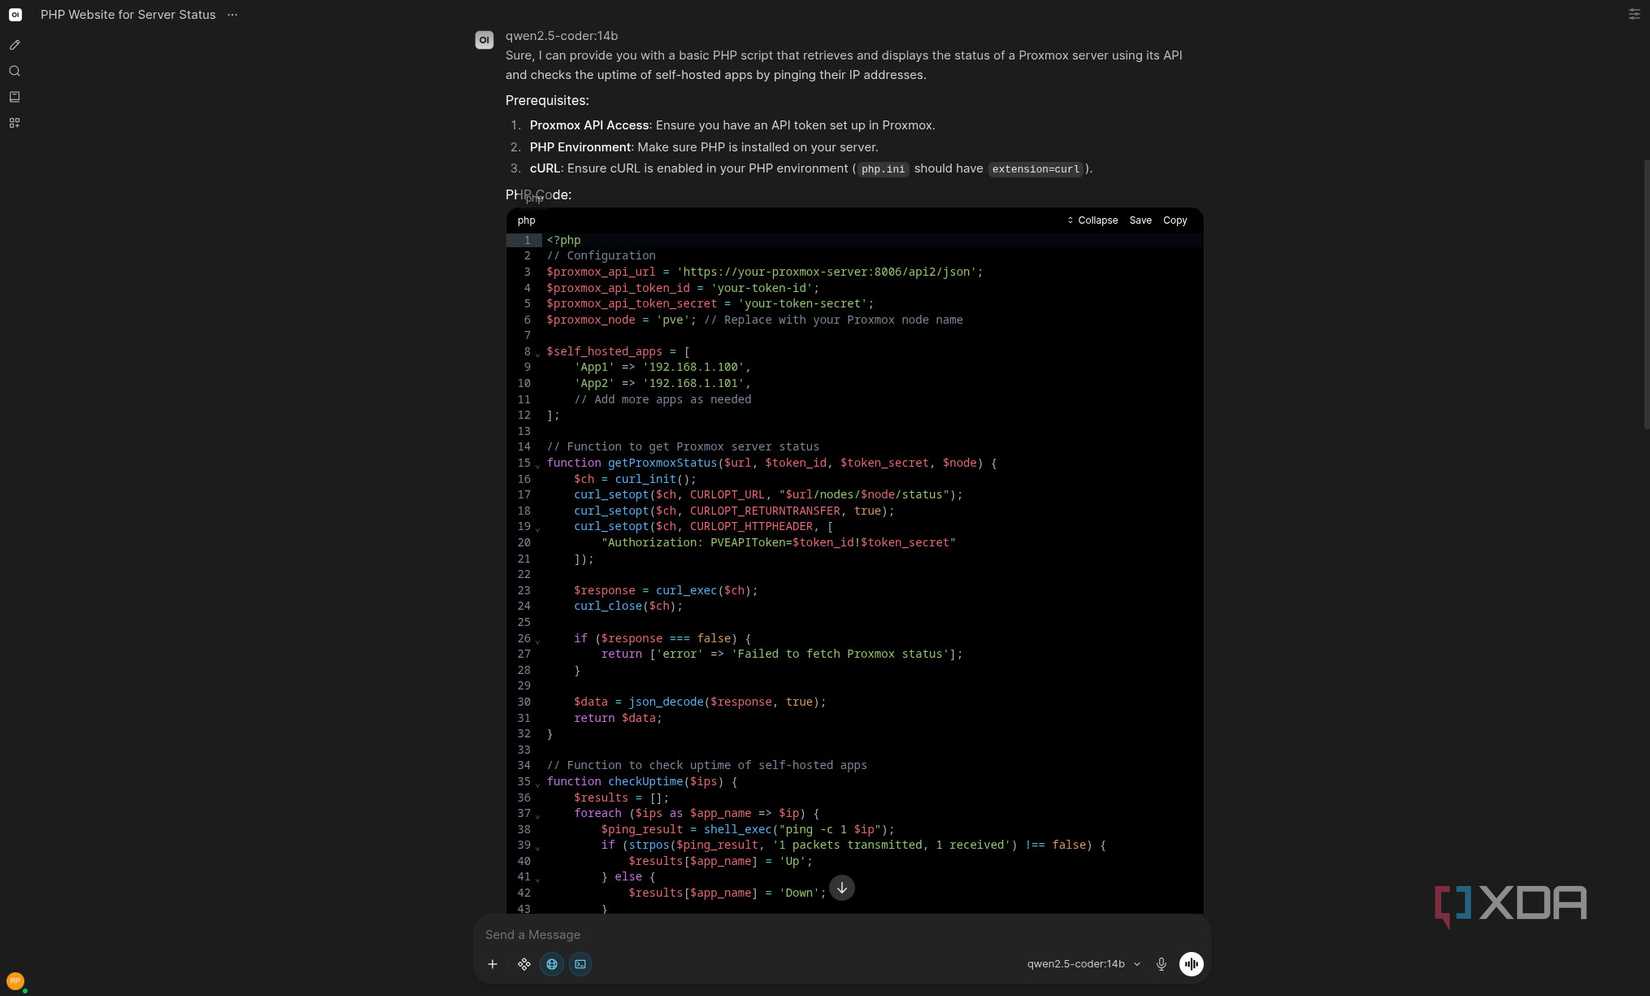Click the user avatar at sidebar bottom

[15, 981]
